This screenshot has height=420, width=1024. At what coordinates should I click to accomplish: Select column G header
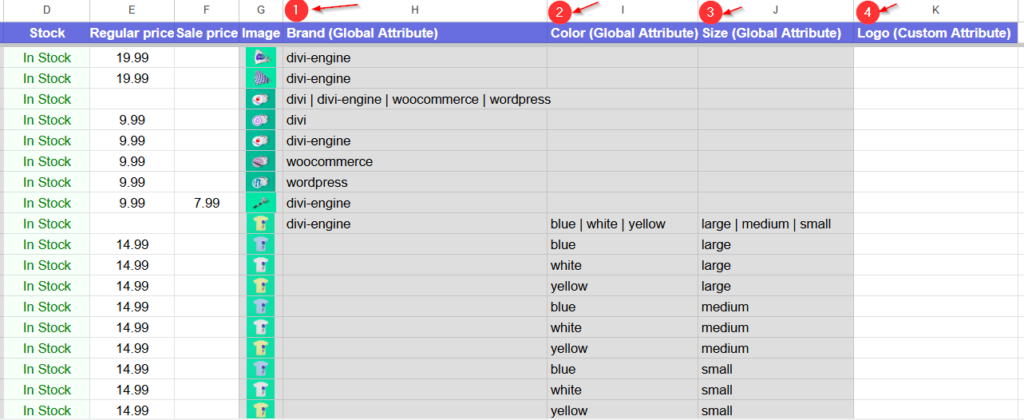click(261, 10)
